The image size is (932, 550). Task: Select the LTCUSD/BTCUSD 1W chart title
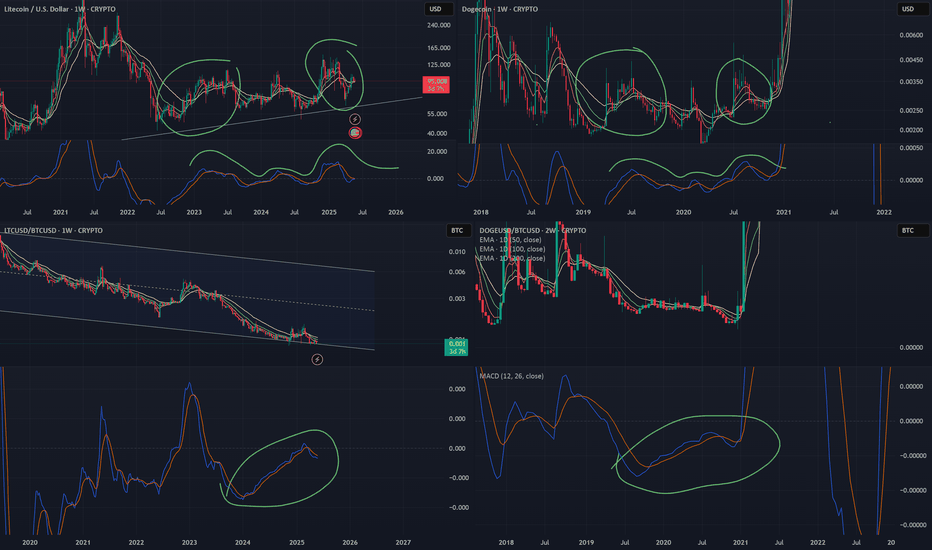coord(53,231)
